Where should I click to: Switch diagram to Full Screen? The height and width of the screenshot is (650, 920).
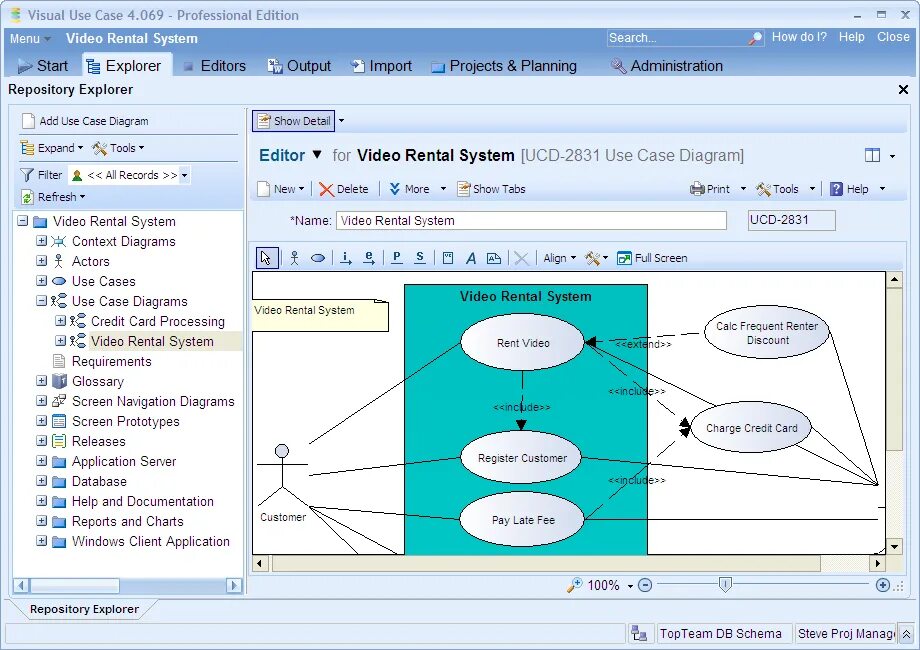coord(652,258)
